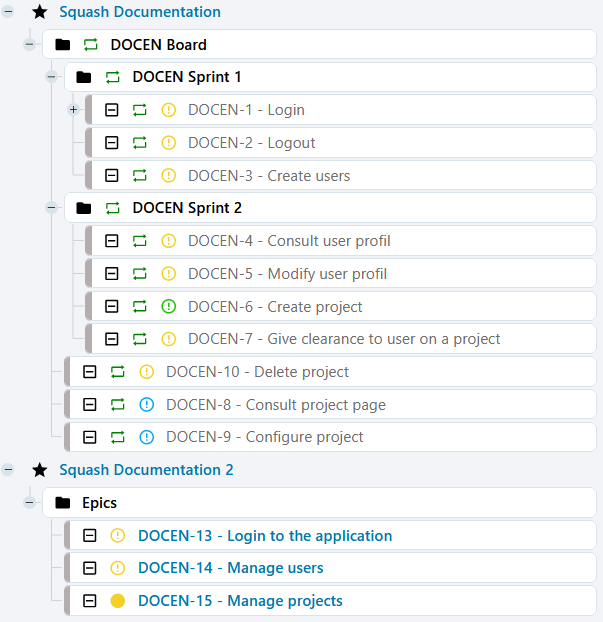Select DOCEN-7 Give clearance to user requirement
This screenshot has width=603, height=622.
[344, 339]
